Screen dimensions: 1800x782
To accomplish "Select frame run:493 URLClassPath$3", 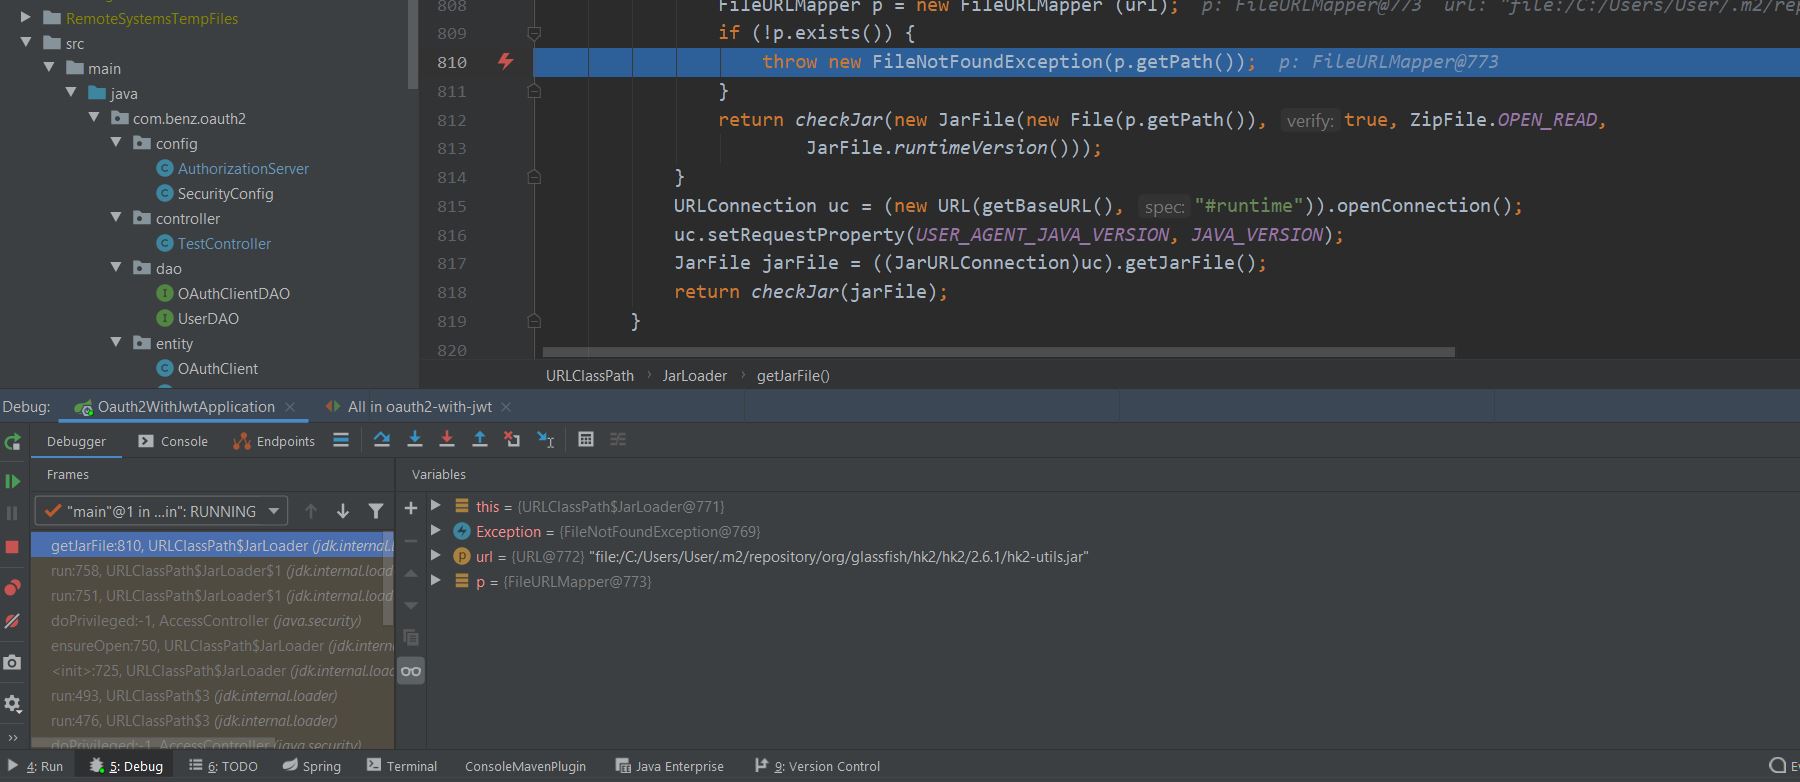I will coord(212,696).
